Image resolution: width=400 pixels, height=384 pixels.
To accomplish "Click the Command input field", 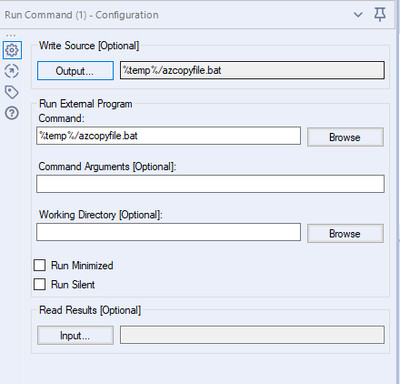I will click(x=168, y=136).
